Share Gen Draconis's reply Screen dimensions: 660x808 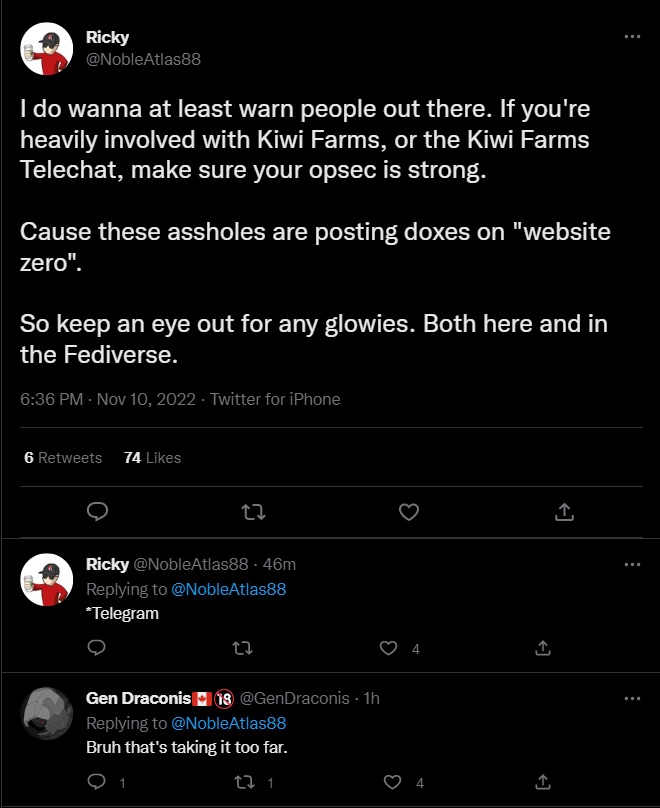(x=543, y=782)
